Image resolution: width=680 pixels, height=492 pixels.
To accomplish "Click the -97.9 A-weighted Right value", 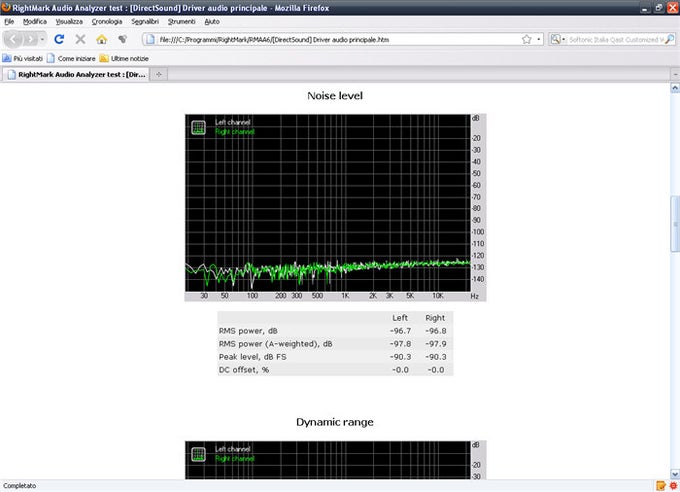I will coord(435,344).
